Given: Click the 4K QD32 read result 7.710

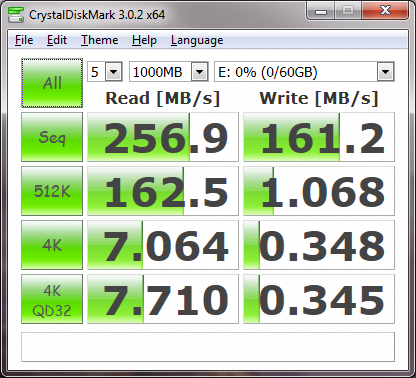Looking at the screenshot, I should tap(163, 299).
